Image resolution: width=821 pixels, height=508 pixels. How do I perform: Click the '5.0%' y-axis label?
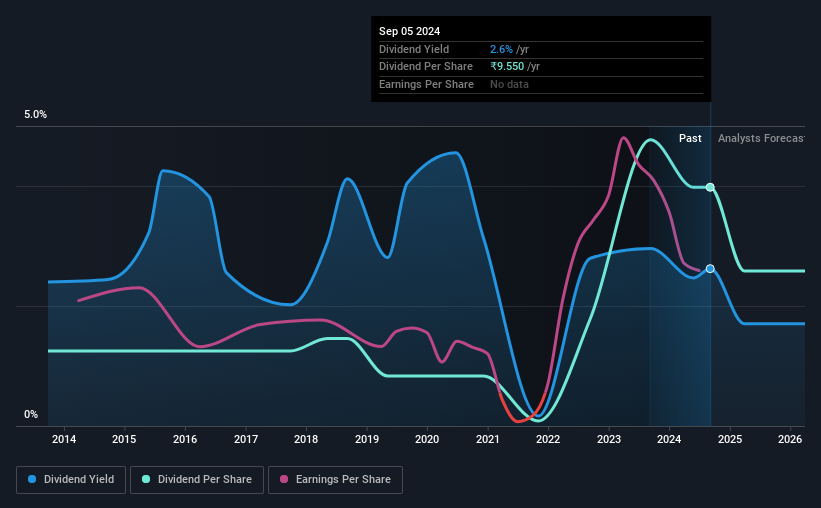coord(36,115)
